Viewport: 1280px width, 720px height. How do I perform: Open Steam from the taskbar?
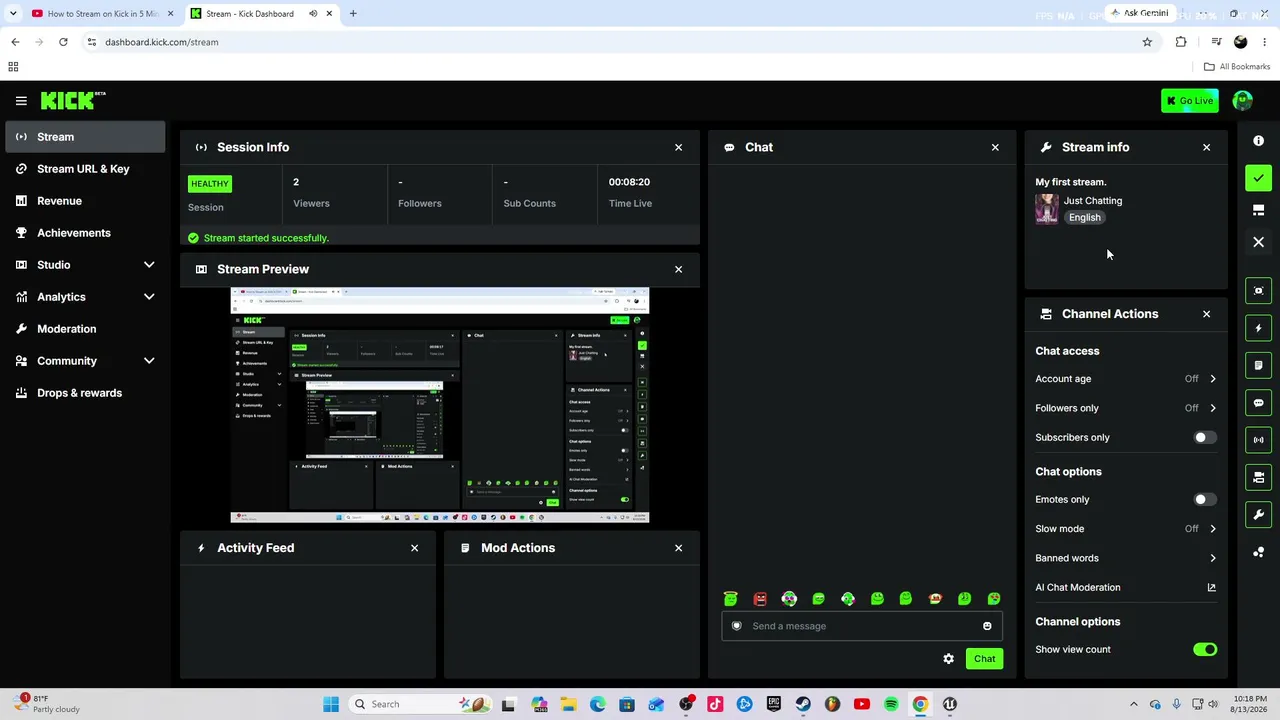pos(803,704)
